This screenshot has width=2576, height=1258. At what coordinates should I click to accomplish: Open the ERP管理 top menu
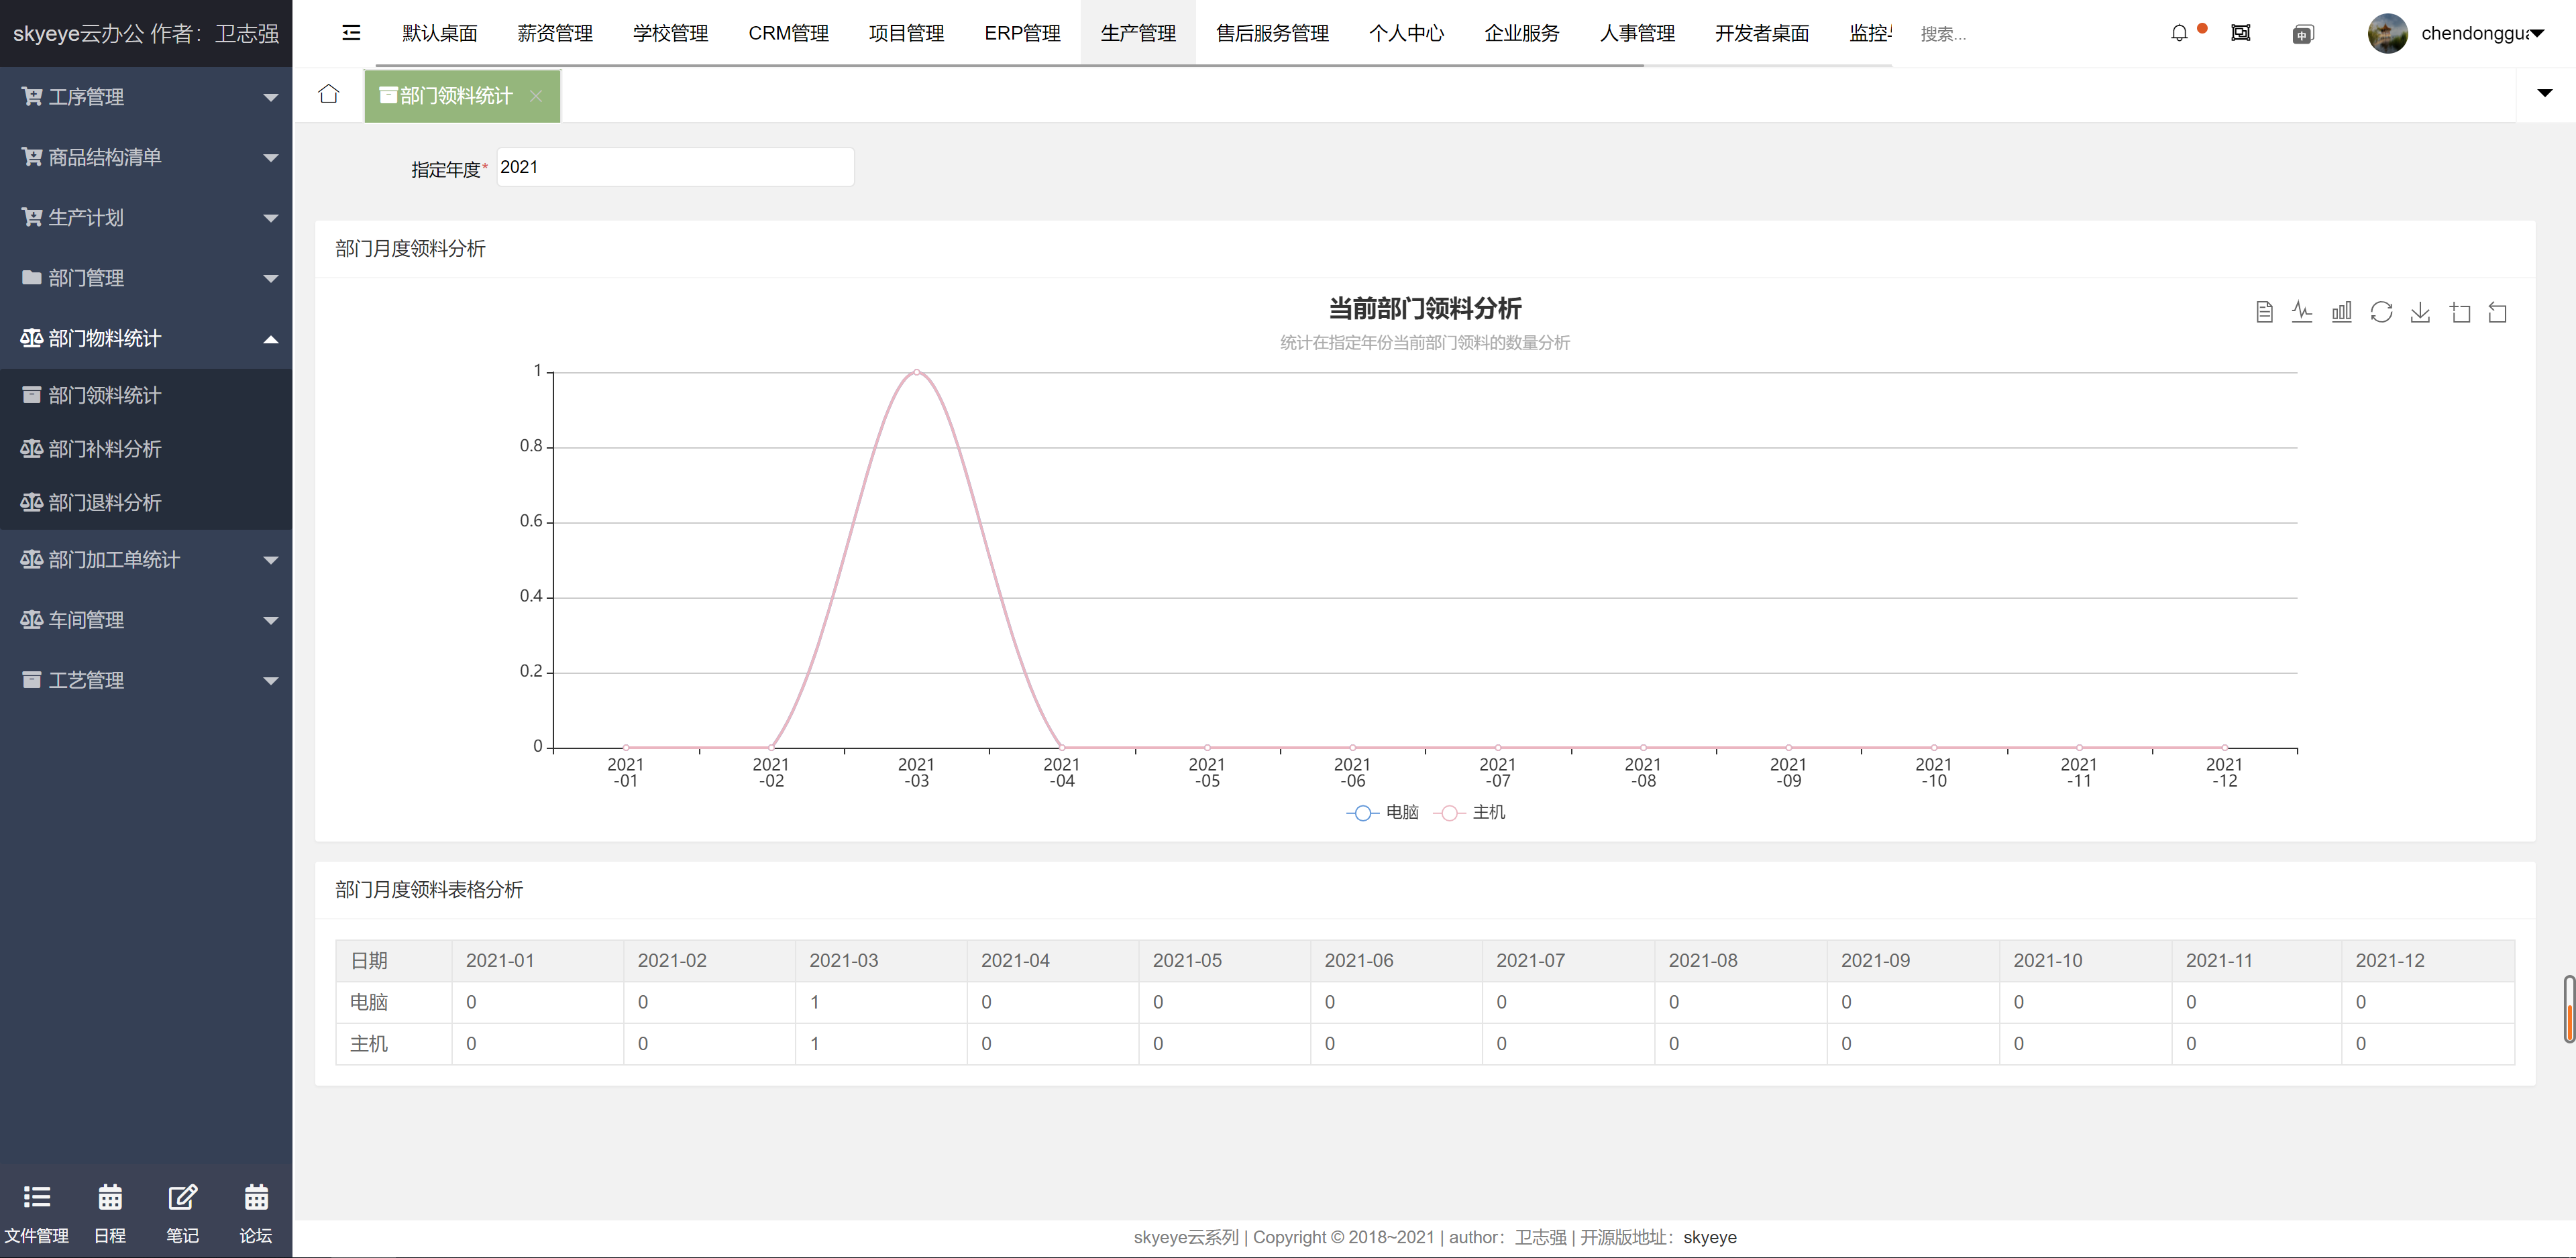[x=1022, y=33]
